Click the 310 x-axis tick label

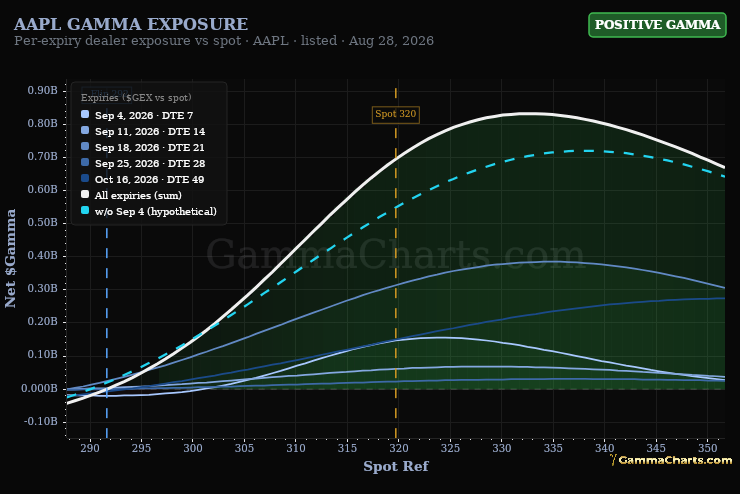coord(295,448)
